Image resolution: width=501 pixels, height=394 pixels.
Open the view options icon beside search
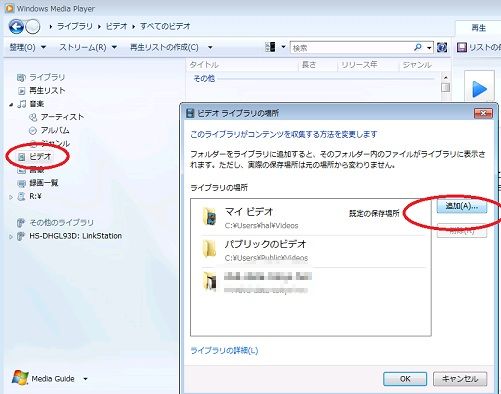pos(270,47)
